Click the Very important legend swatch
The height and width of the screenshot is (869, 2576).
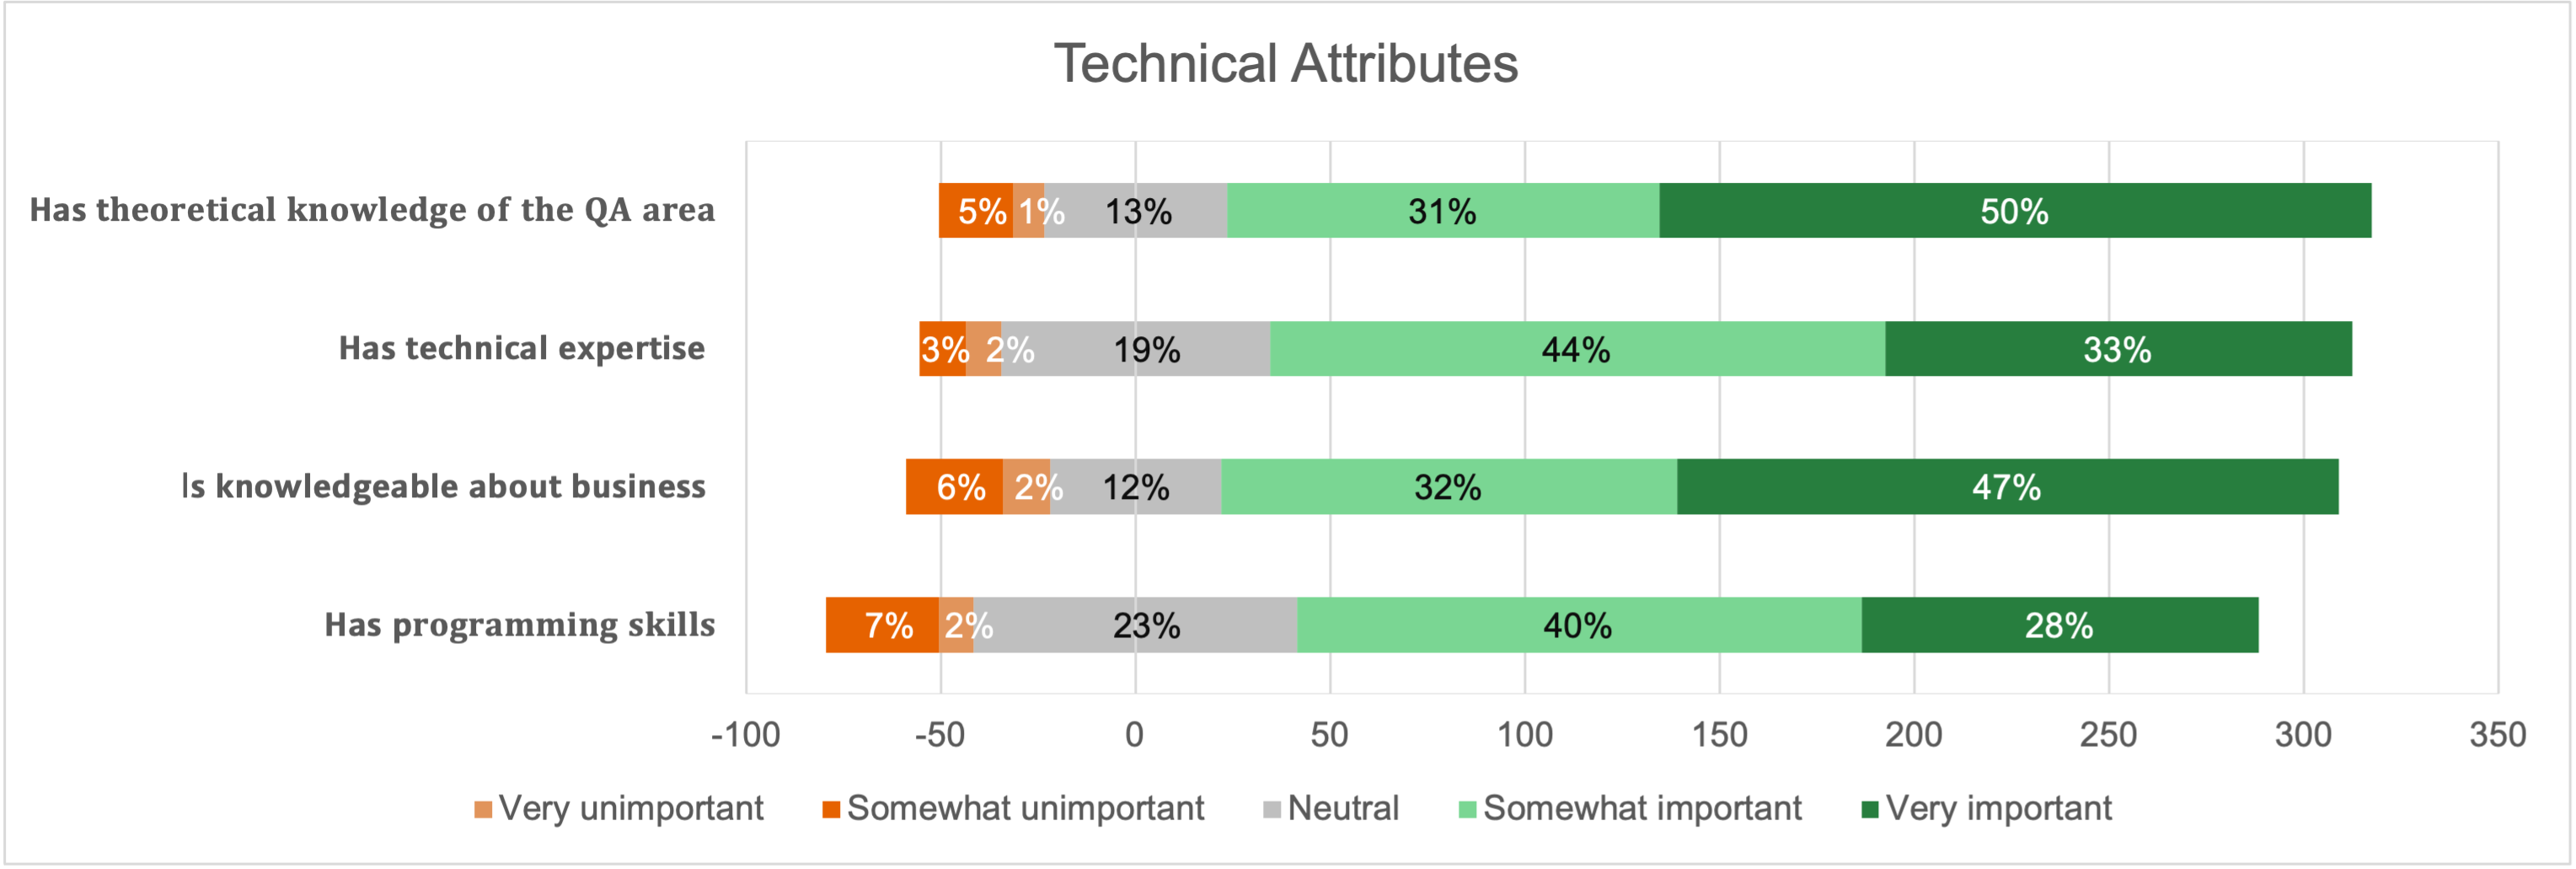(x=1869, y=809)
